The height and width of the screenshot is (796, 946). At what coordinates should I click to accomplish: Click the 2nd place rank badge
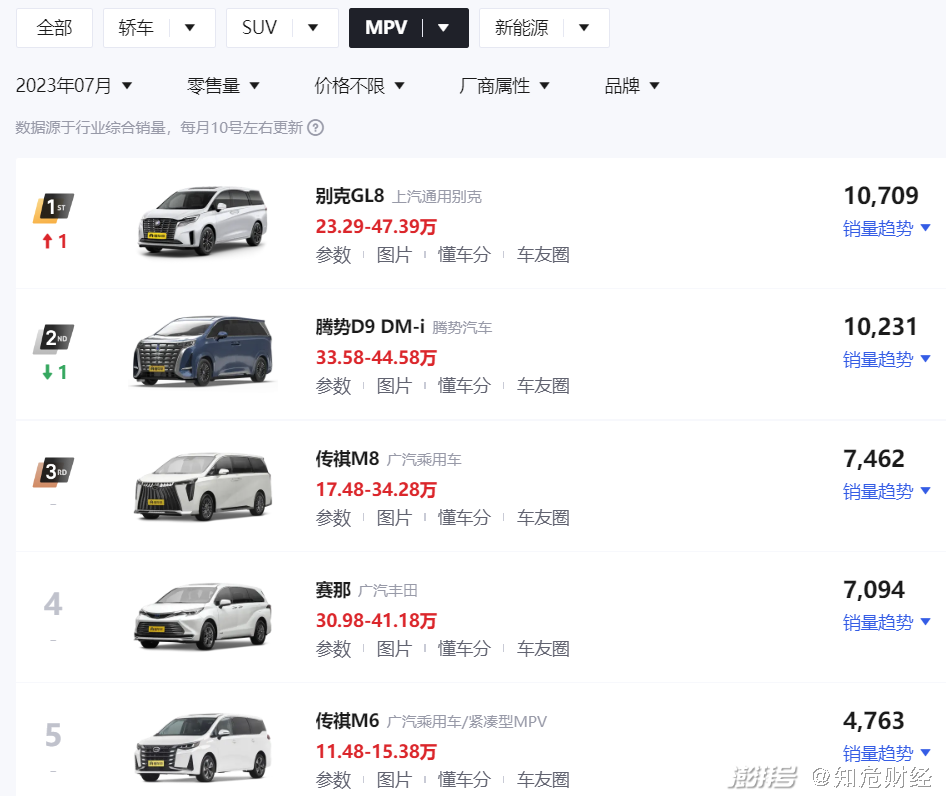[53, 339]
